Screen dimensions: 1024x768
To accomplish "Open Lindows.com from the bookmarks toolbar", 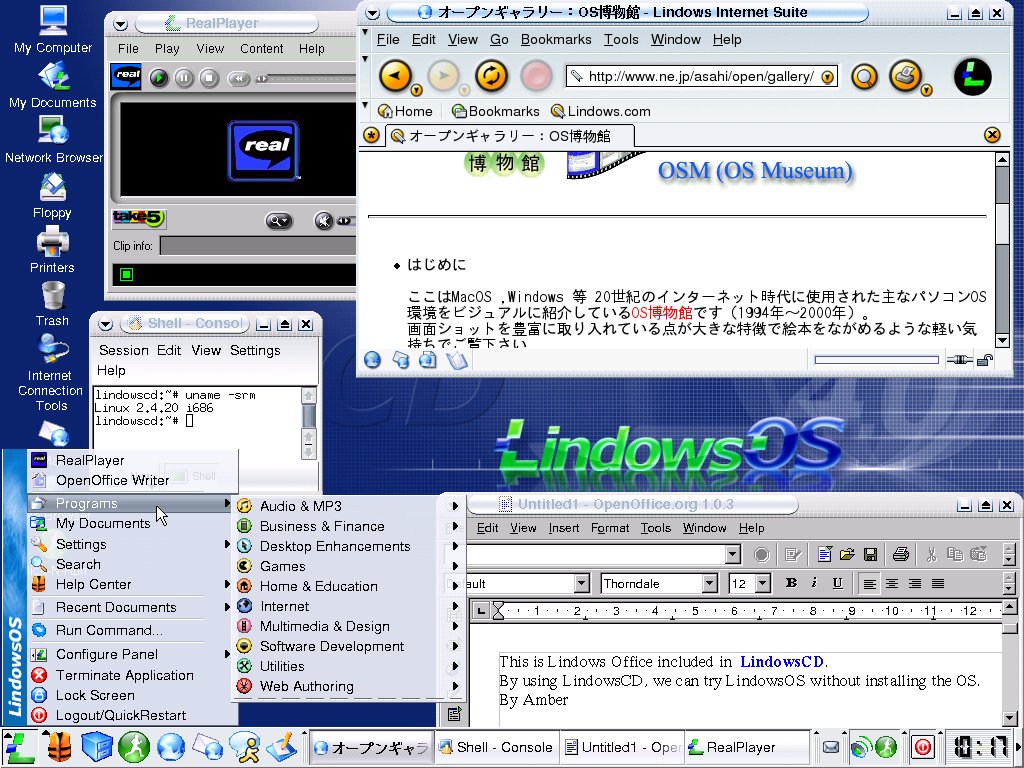I will pyautogui.click(x=600, y=111).
